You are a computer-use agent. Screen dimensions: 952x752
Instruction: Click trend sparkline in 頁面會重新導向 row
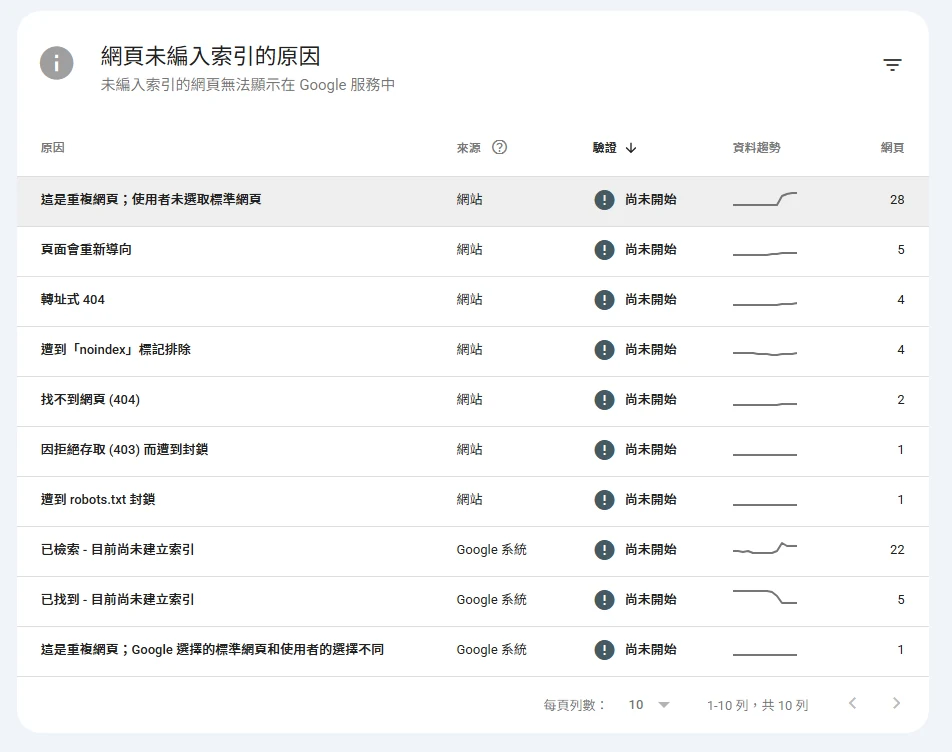pyautogui.click(x=765, y=253)
